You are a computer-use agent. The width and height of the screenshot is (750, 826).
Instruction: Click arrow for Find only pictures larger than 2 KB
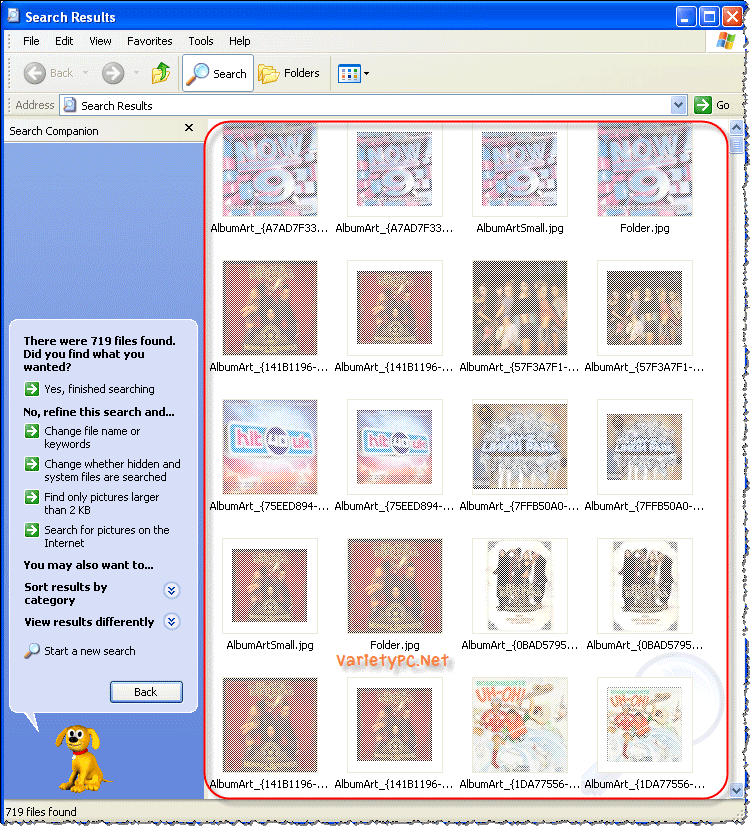[x=32, y=497]
